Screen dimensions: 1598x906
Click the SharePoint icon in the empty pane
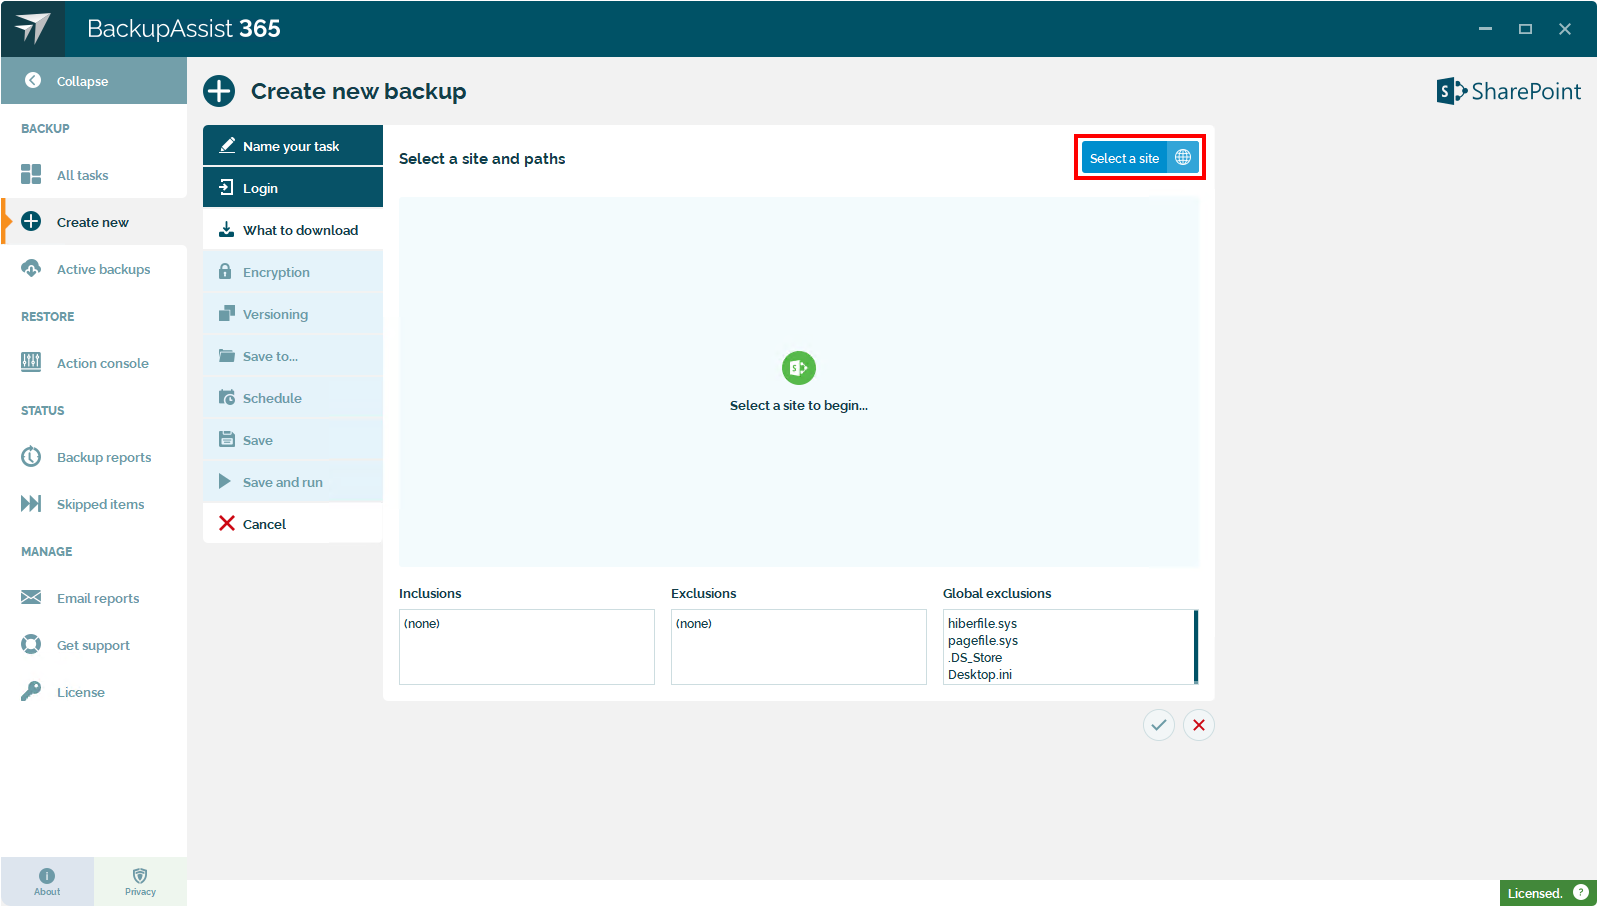pos(799,368)
